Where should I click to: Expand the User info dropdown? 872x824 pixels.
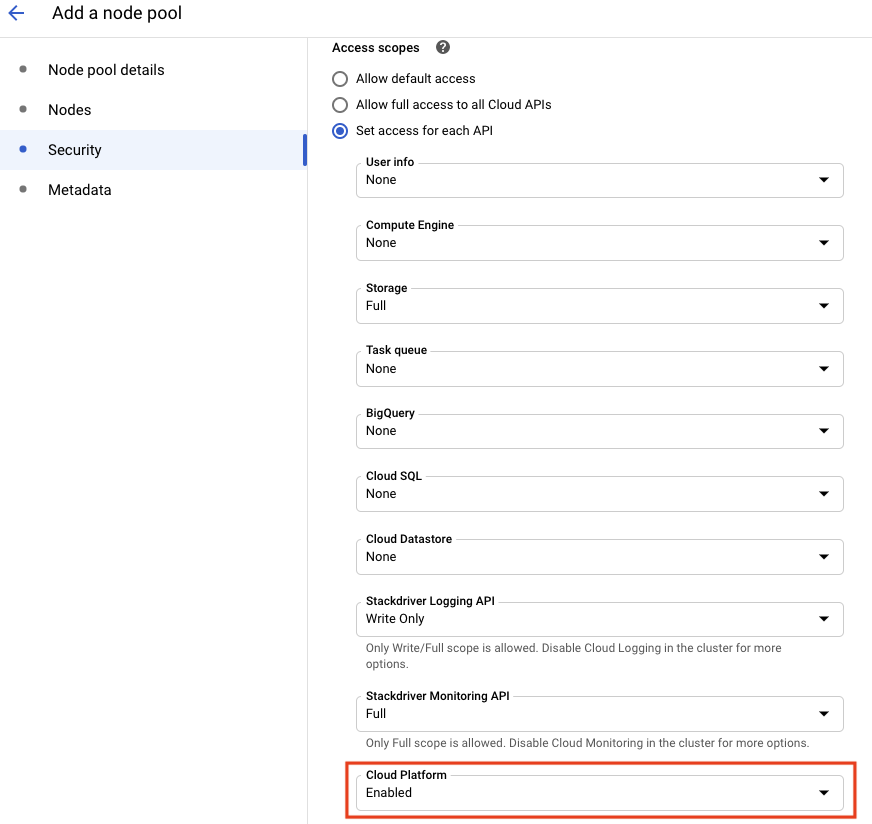pyautogui.click(x=599, y=181)
